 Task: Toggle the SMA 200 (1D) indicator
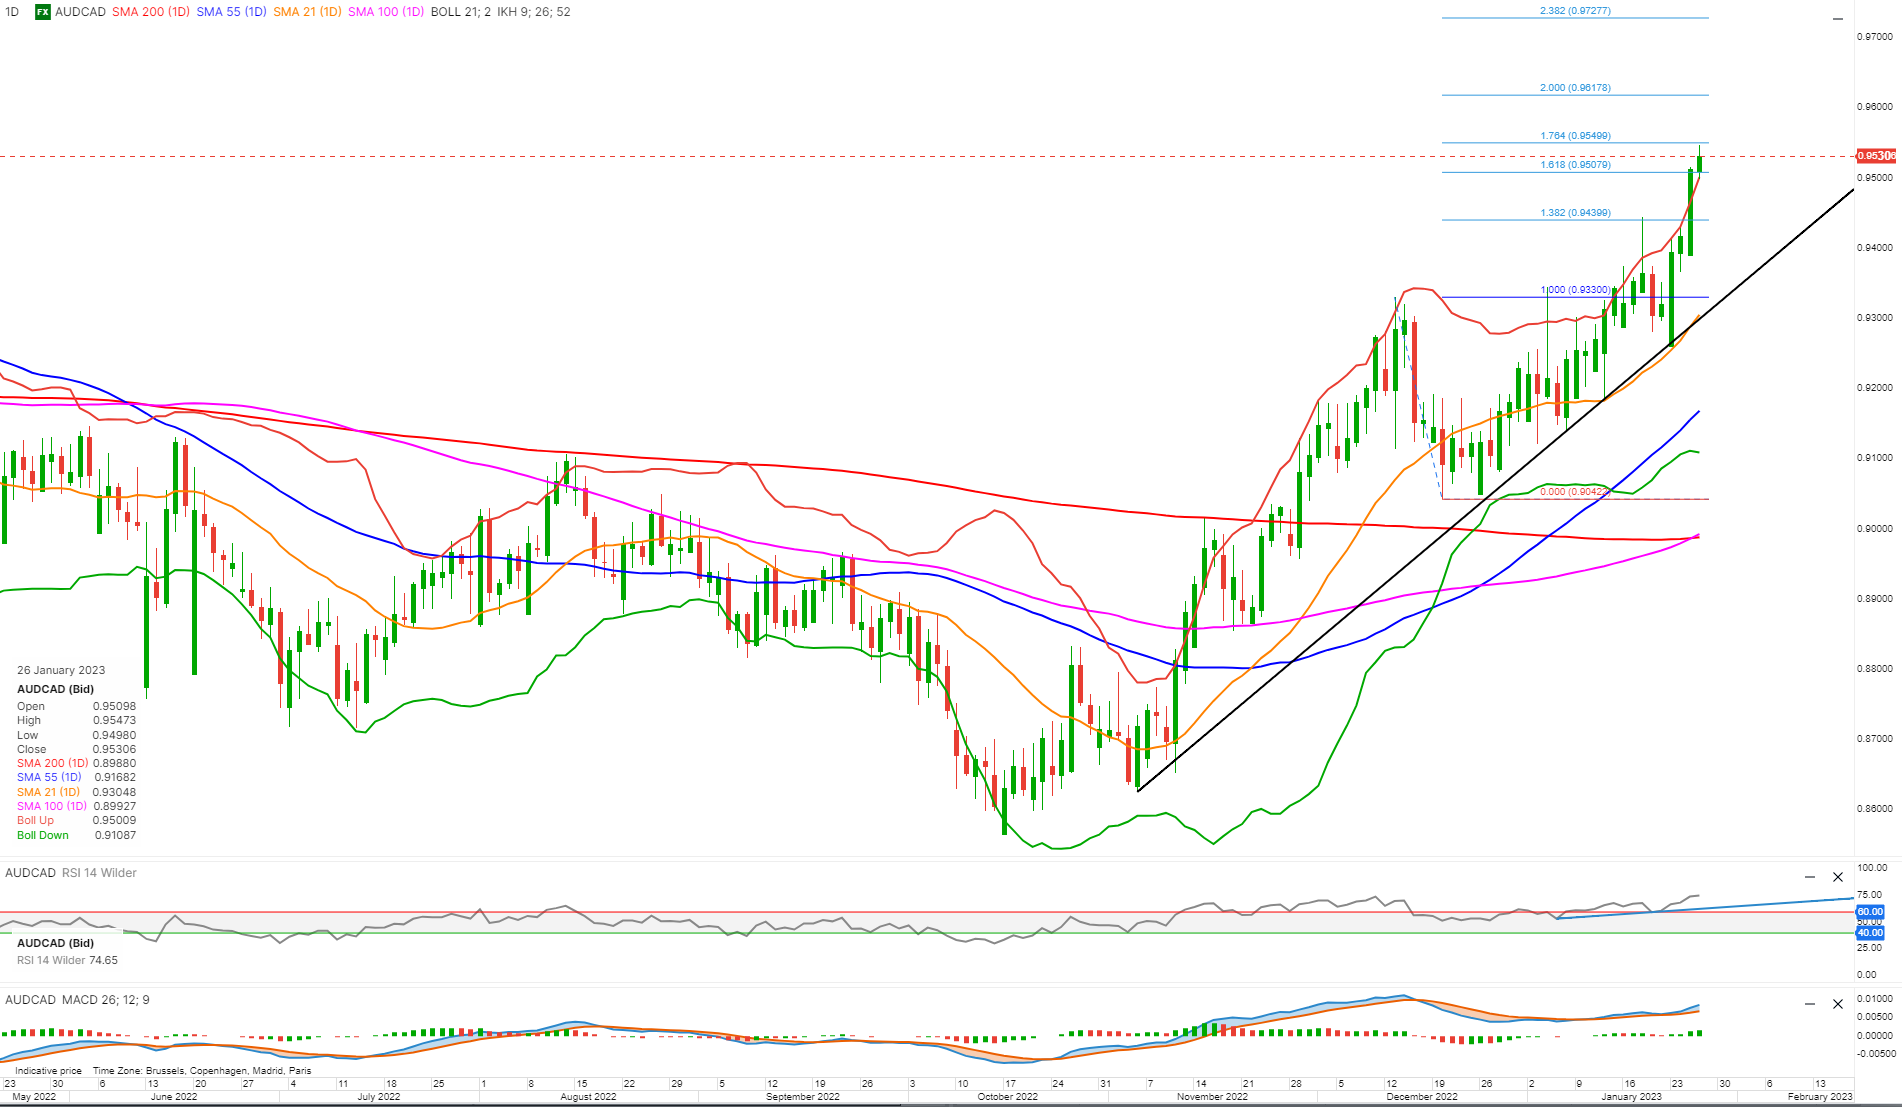(151, 12)
